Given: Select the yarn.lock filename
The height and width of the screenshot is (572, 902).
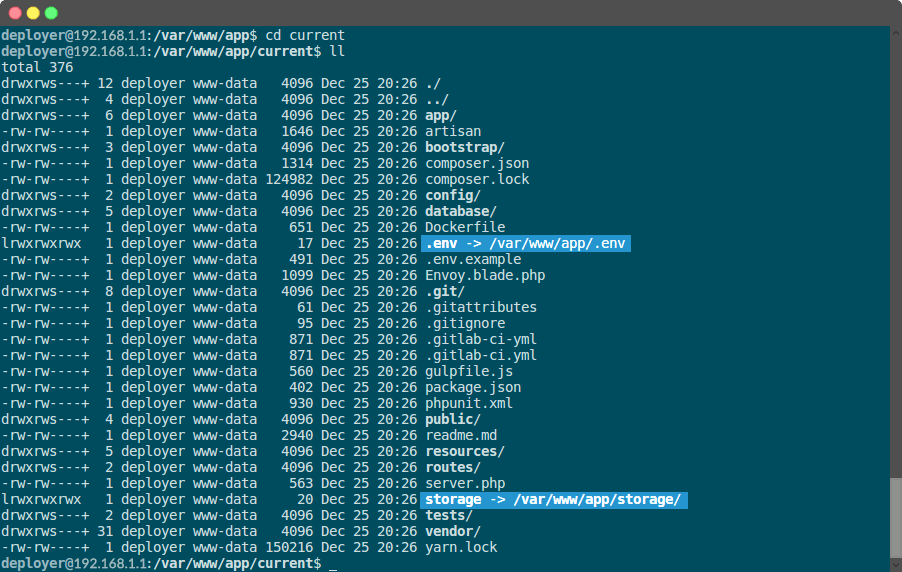Looking at the screenshot, I should point(461,547).
